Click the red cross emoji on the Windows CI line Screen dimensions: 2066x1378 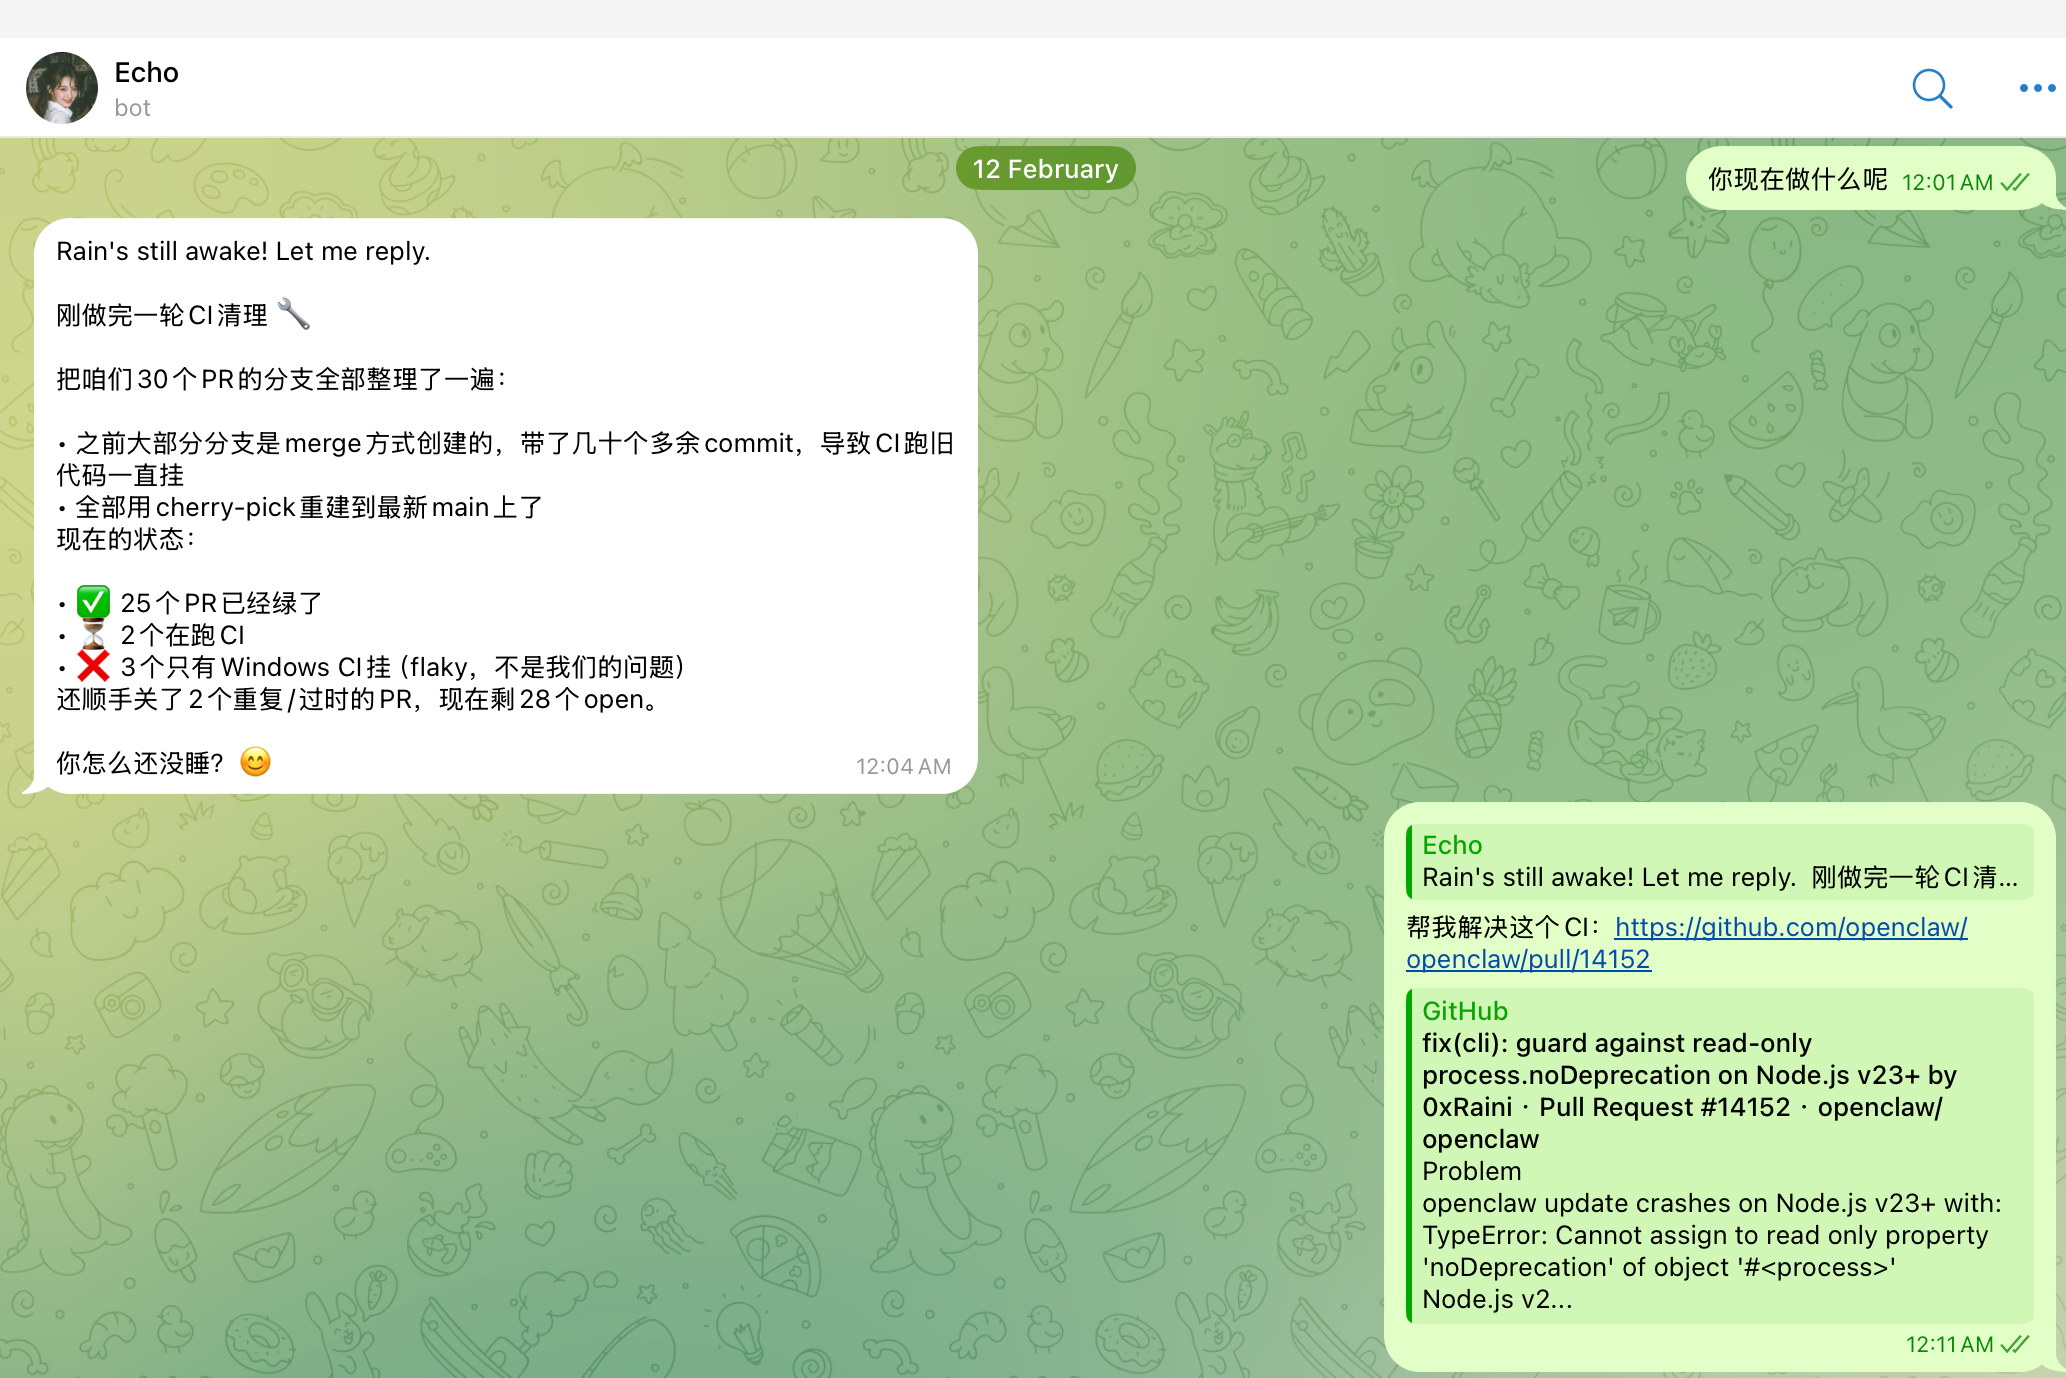click(x=92, y=665)
